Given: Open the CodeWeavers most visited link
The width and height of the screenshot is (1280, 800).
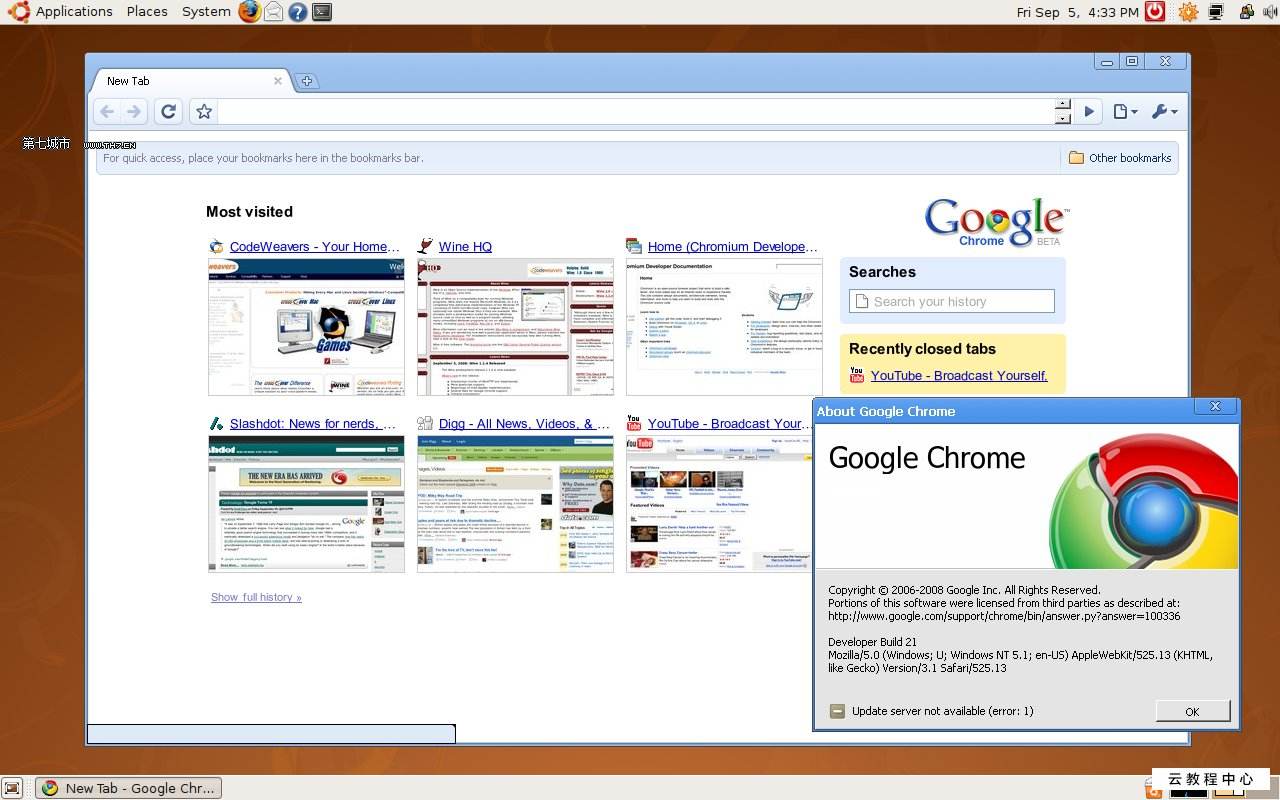Looking at the screenshot, I should click(x=314, y=247).
